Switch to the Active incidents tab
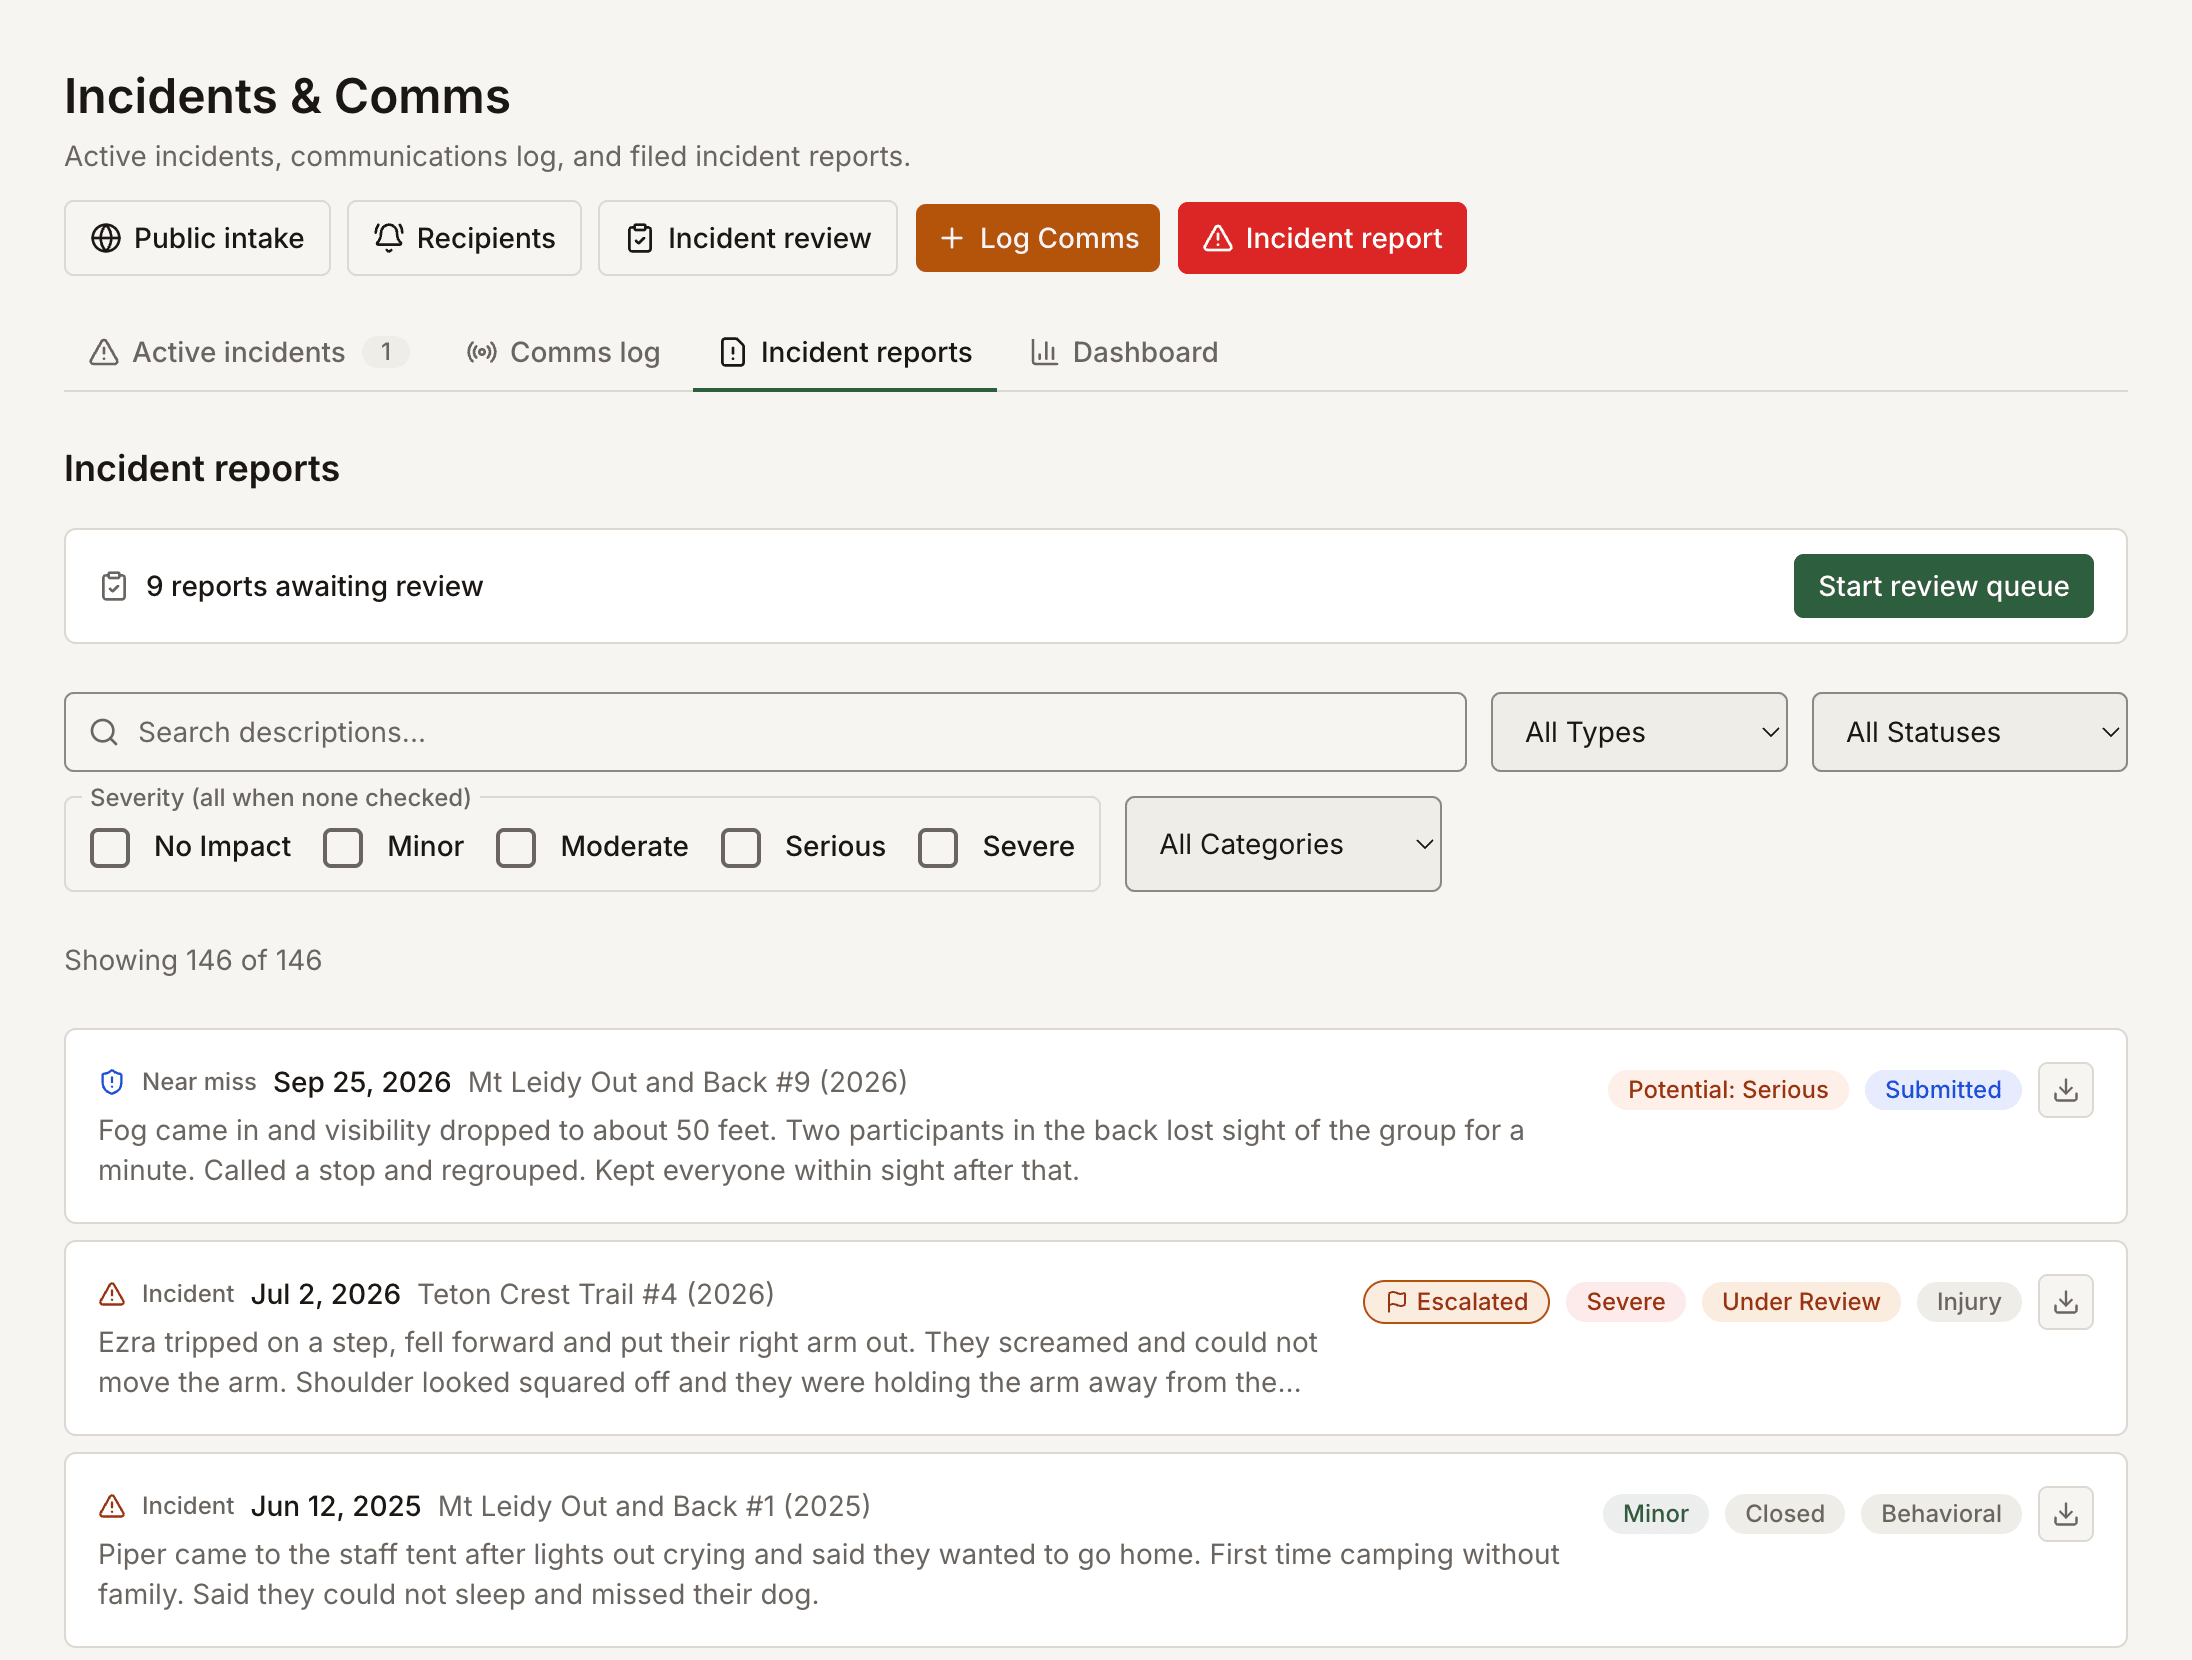This screenshot has height=1660, width=2192. [249, 352]
